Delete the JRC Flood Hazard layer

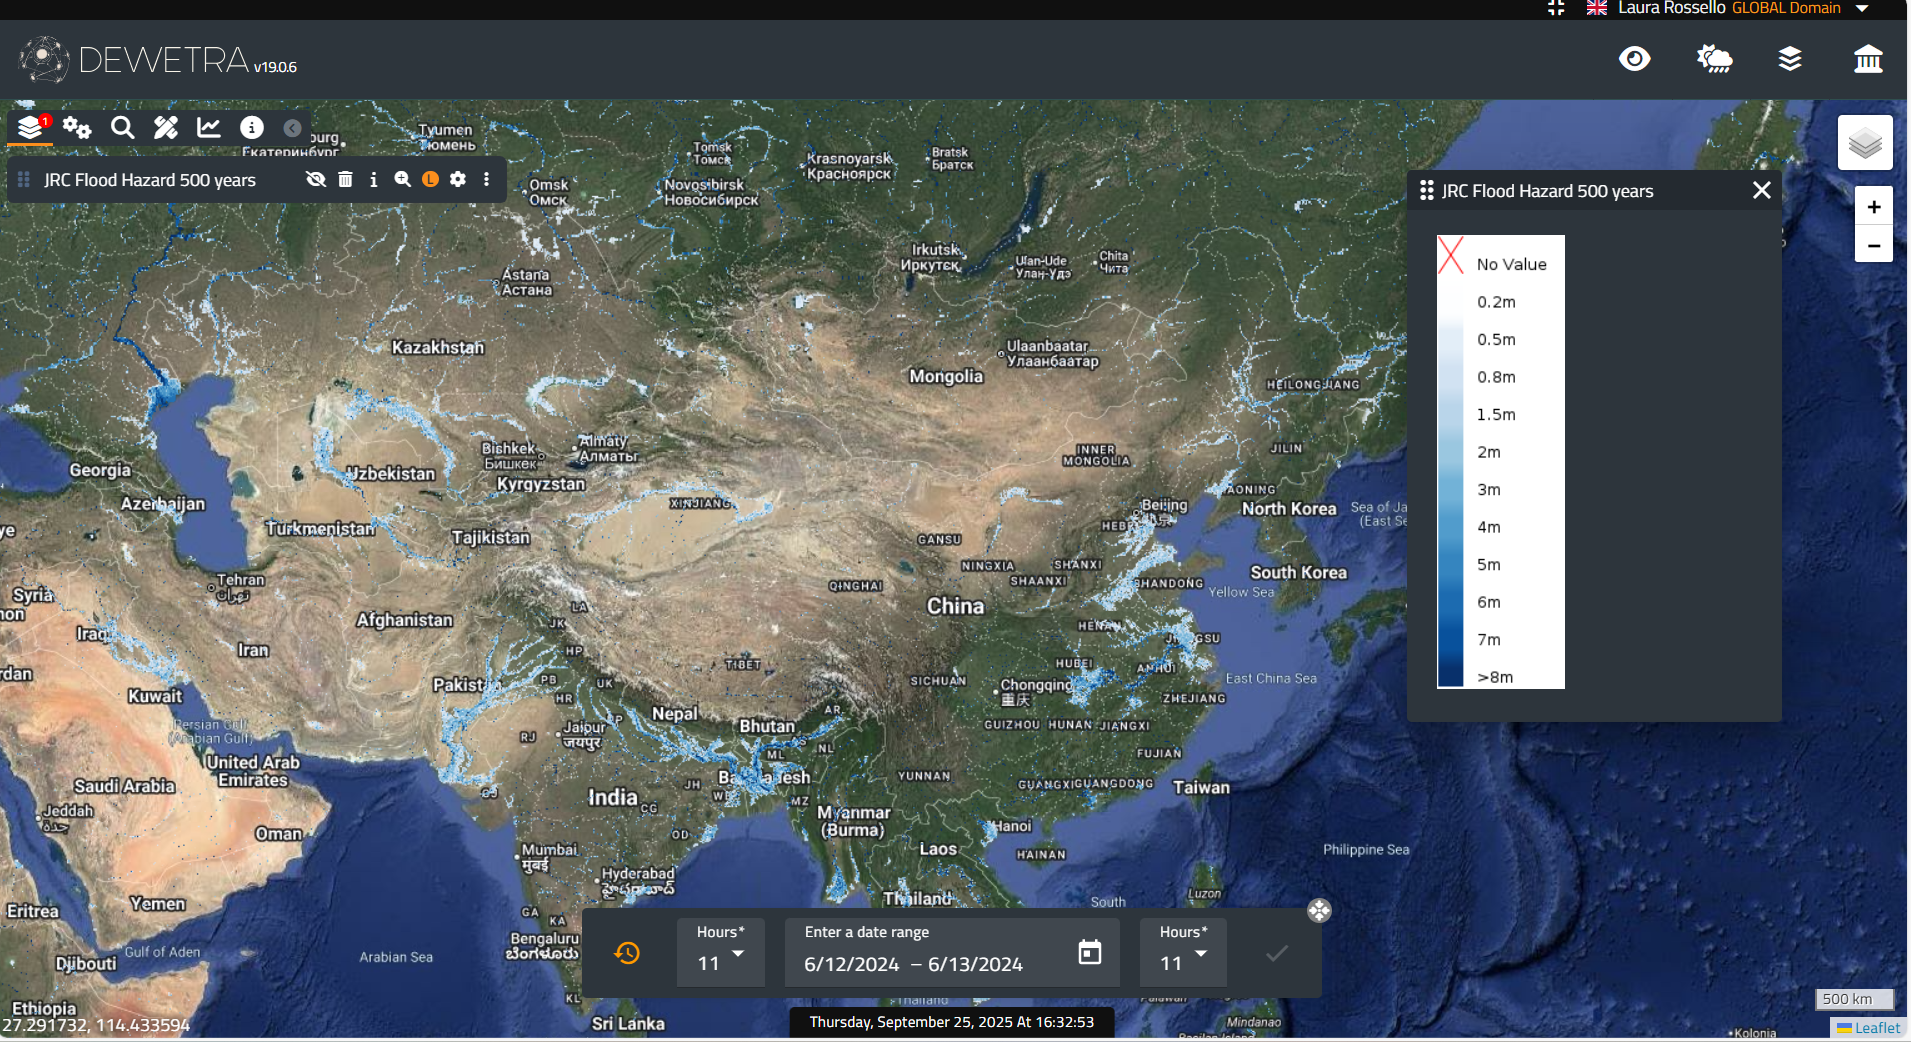[345, 179]
